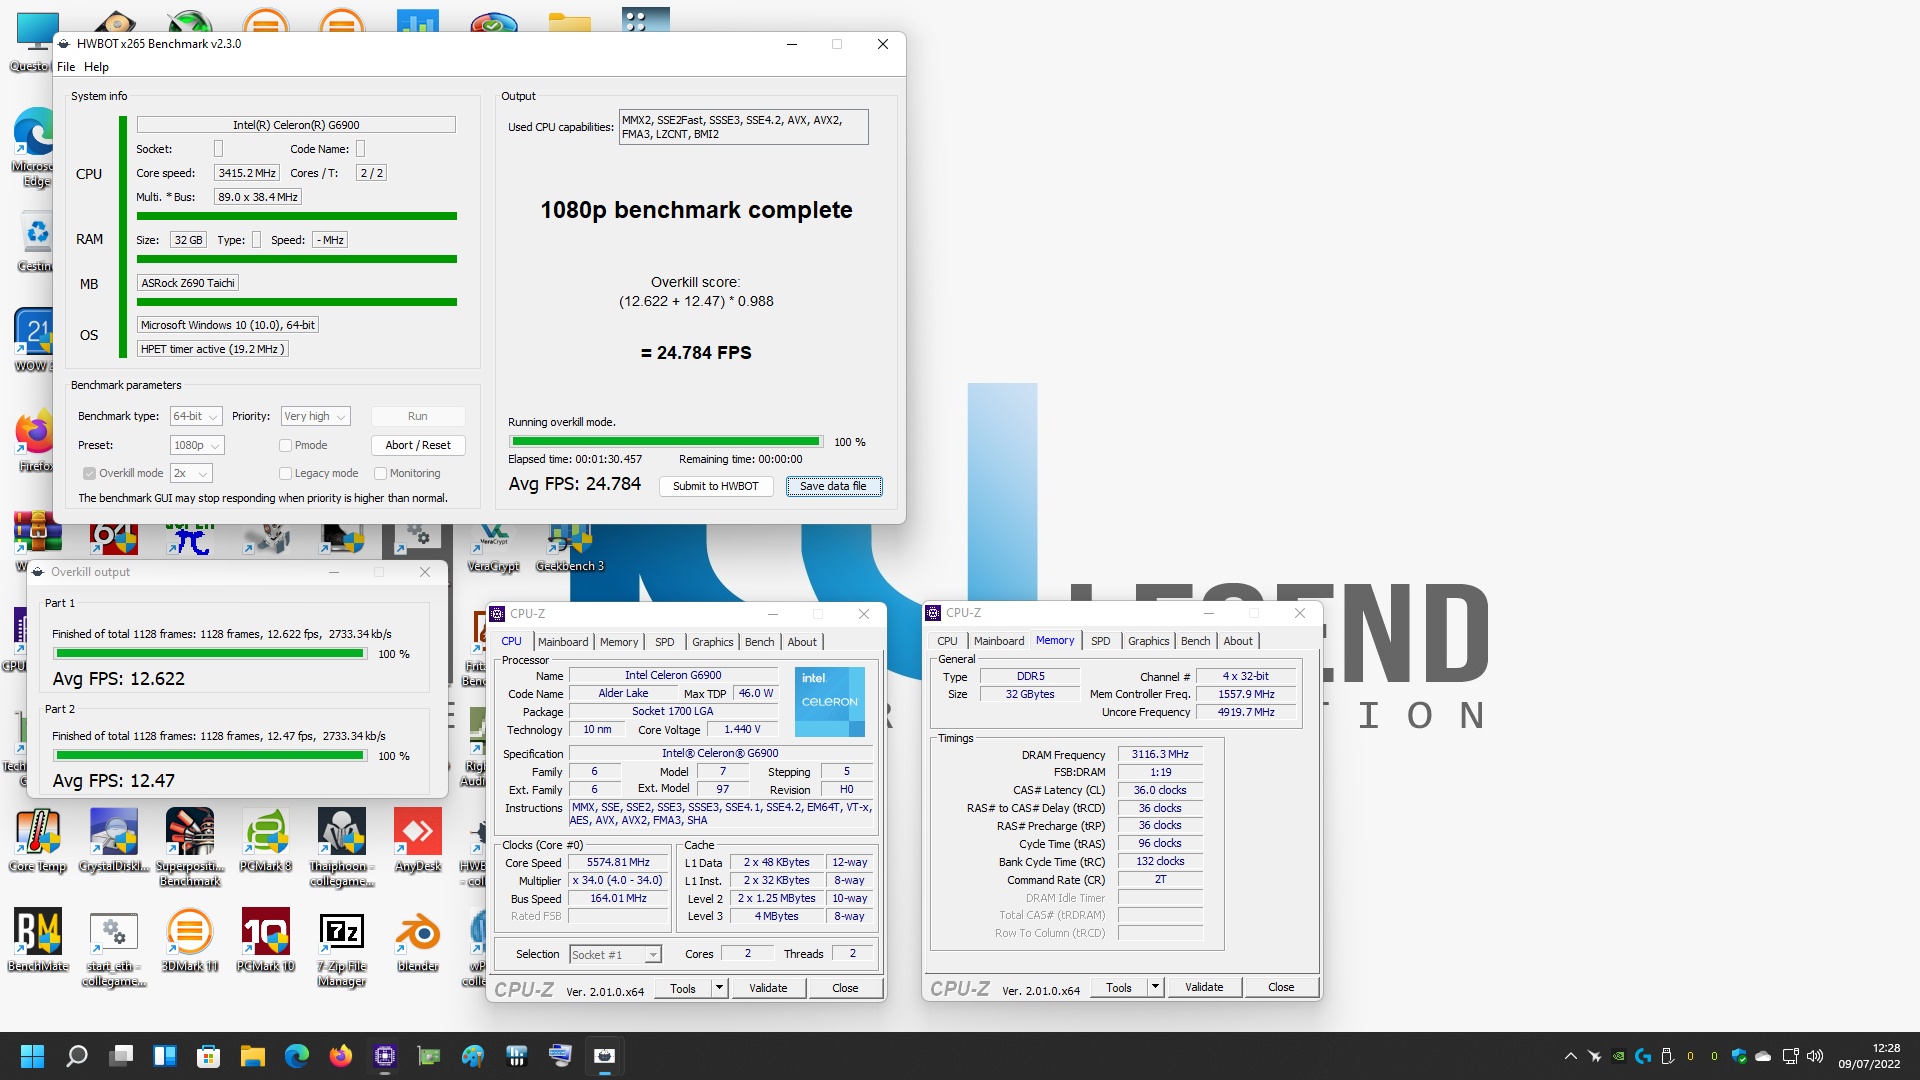Viewport: 1920px width, 1080px height.
Task: Click the DRAM Frequency 3116.3 MHz value
Action: 1160,755
